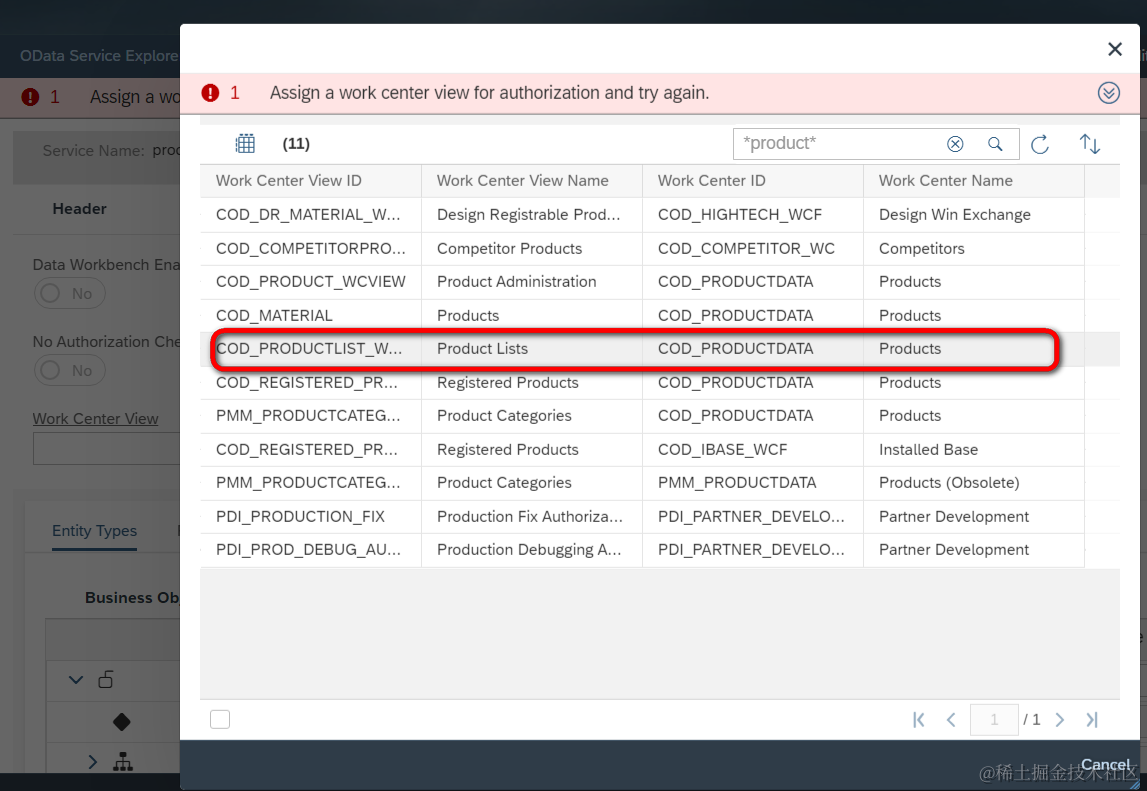Toggle Data Workbench Enabled switch in background
This screenshot has height=791, width=1147.
point(69,293)
